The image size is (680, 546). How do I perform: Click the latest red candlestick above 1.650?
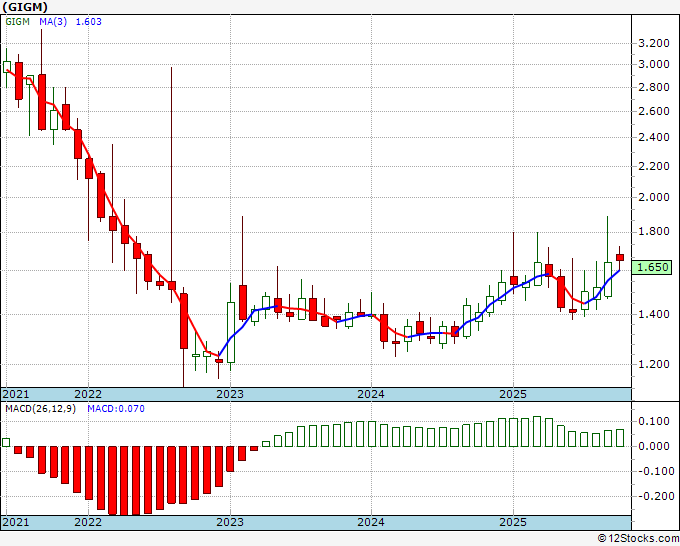(x=620, y=258)
